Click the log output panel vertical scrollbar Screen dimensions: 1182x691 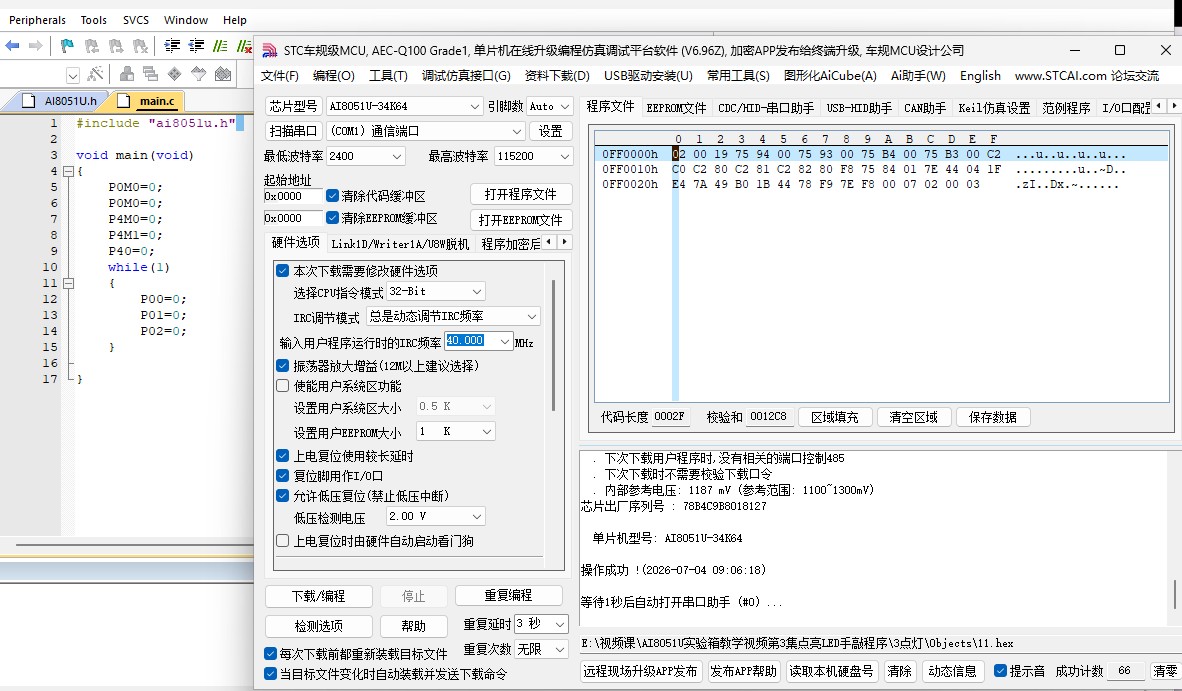tap(1175, 594)
